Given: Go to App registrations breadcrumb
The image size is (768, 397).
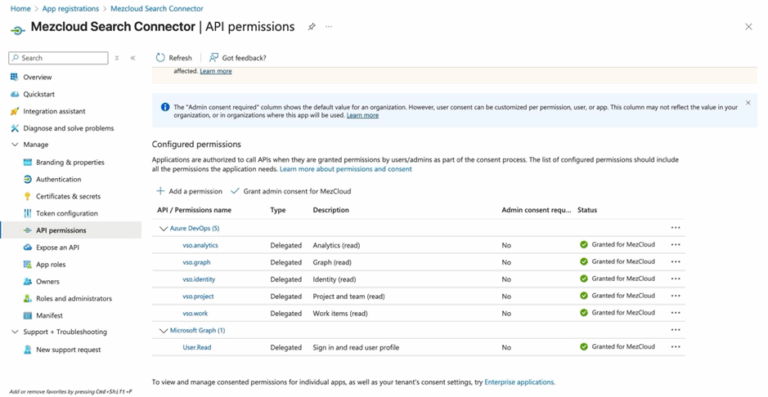Looking at the screenshot, I should click(x=71, y=9).
